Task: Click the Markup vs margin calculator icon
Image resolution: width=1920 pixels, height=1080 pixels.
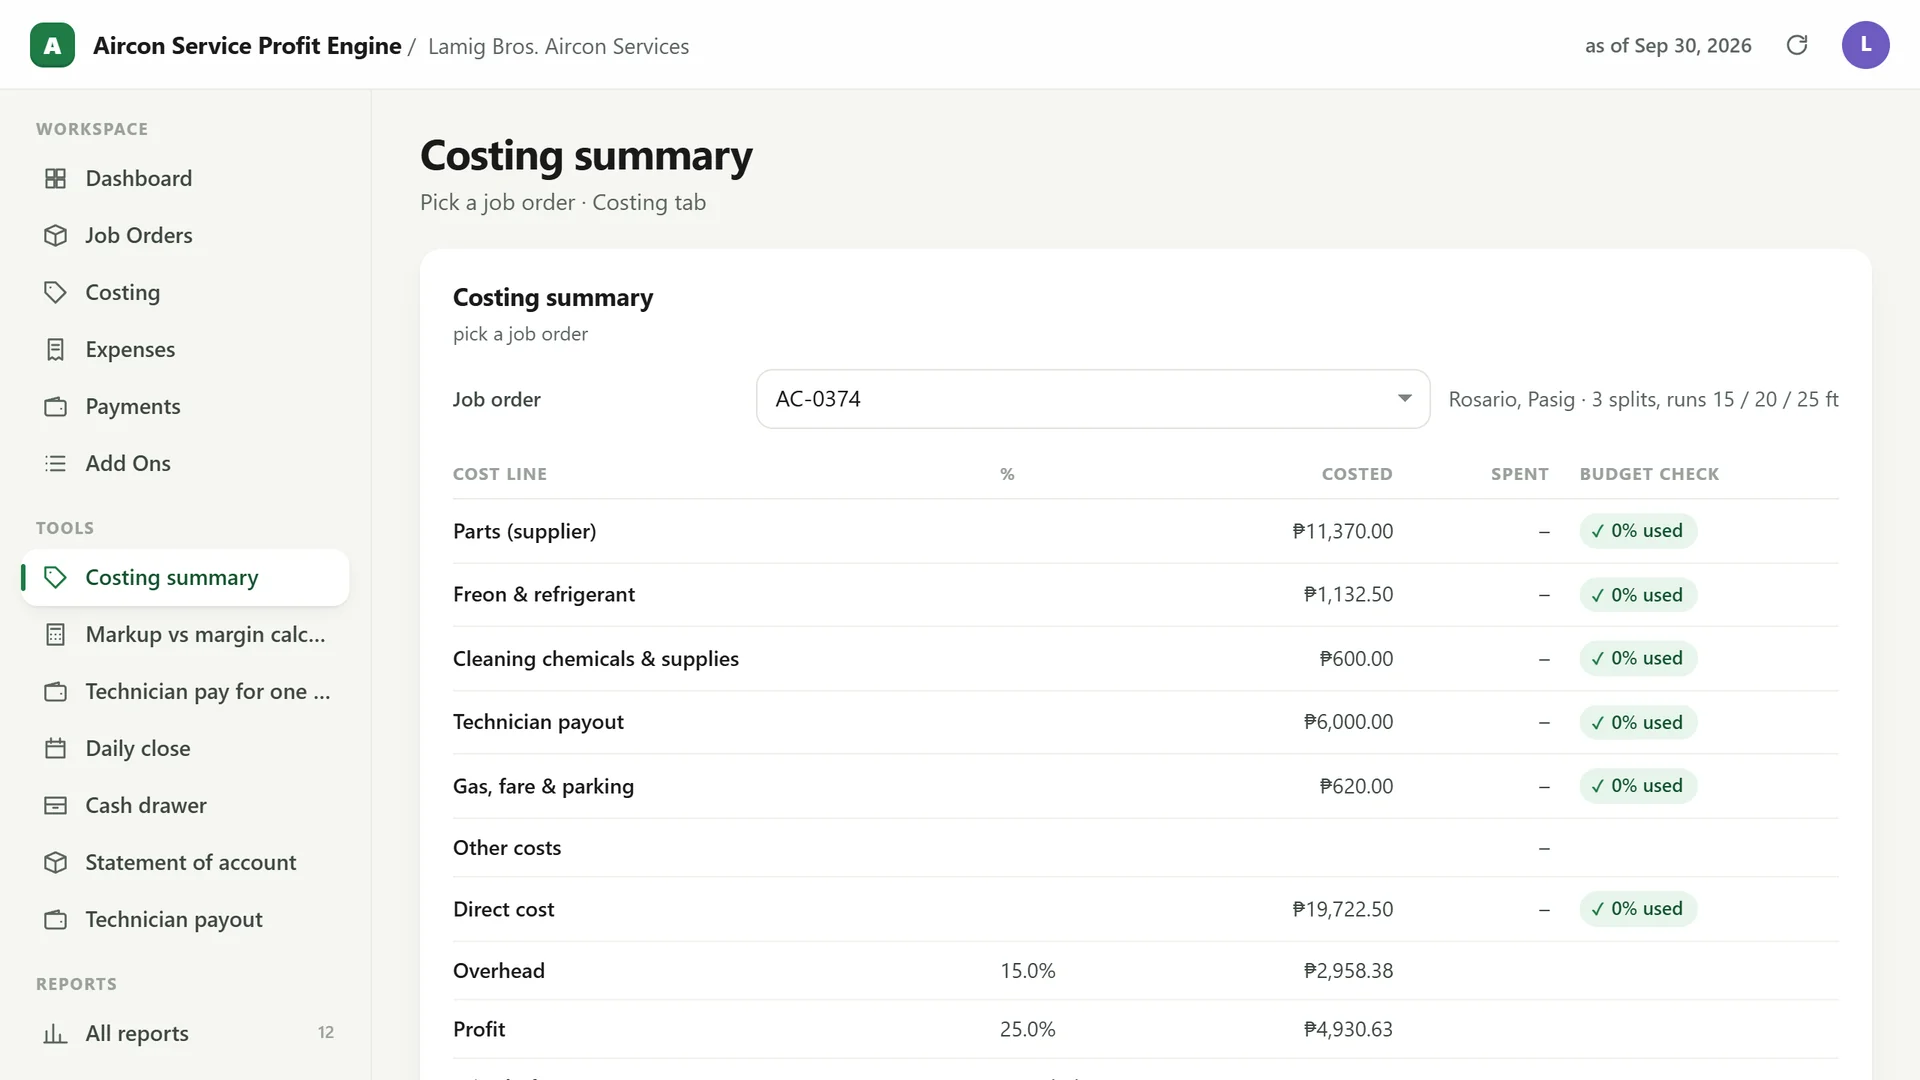Action: pos(56,634)
